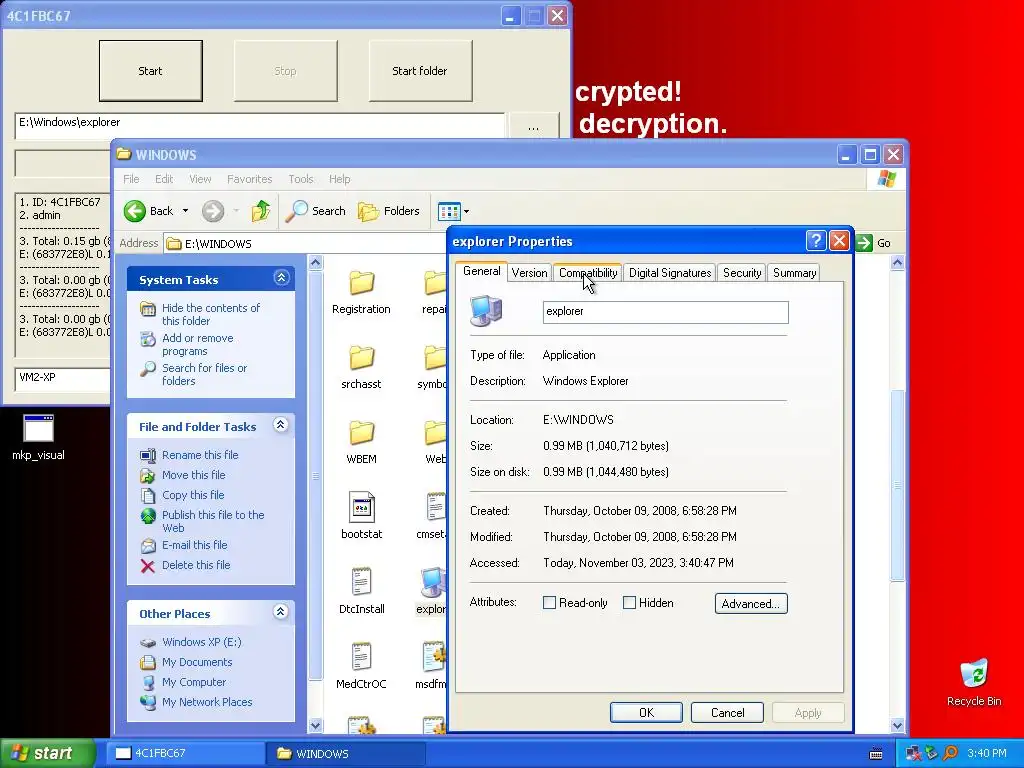
Task: Toggle the Hidden checkbox
Action: pos(630,603)
